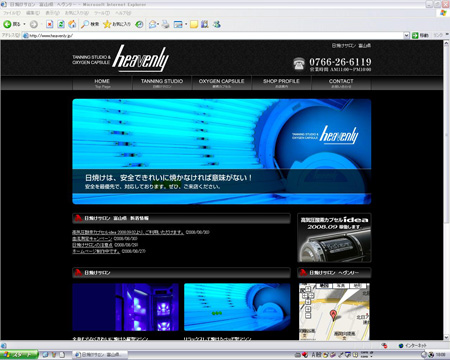Click the Stop loading icon with red X
The image size is (450, 360).
pyautogui.click(x=49, y=24)
